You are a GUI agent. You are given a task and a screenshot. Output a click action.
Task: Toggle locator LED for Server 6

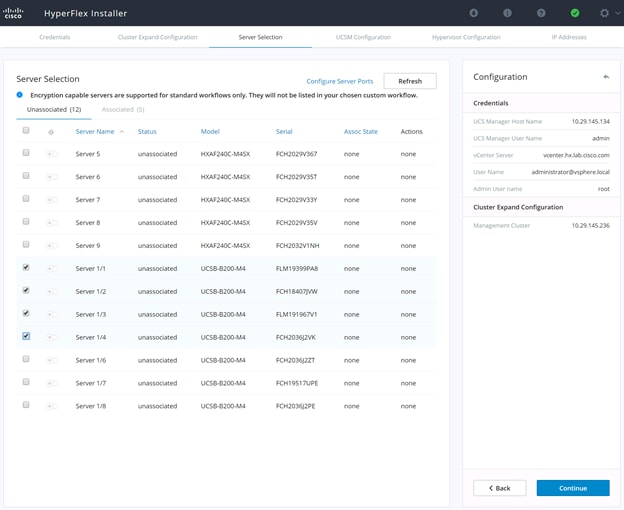click(x=52, y=177)
